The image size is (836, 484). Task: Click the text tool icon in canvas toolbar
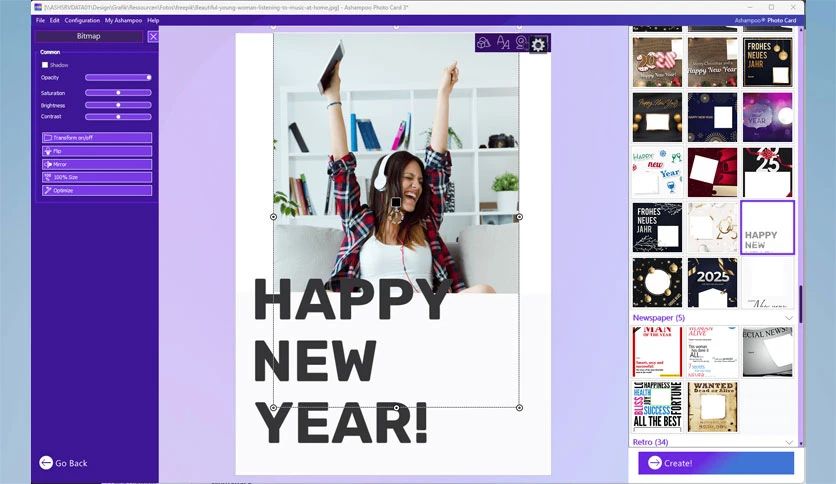tap(503, 43)
